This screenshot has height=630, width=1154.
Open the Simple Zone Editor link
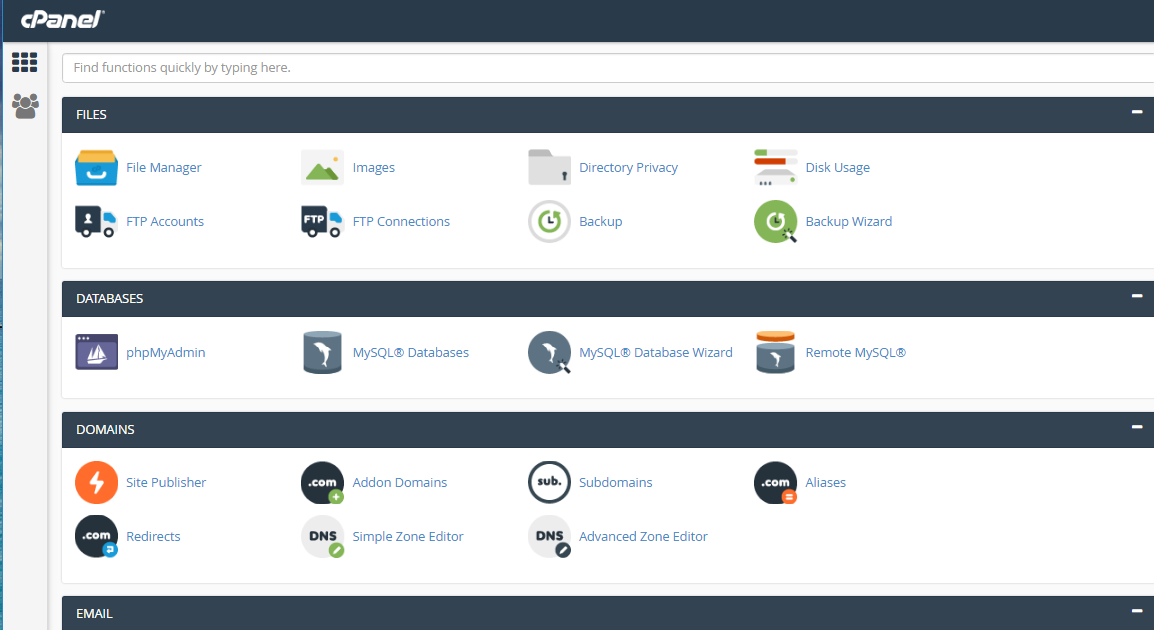408,537
